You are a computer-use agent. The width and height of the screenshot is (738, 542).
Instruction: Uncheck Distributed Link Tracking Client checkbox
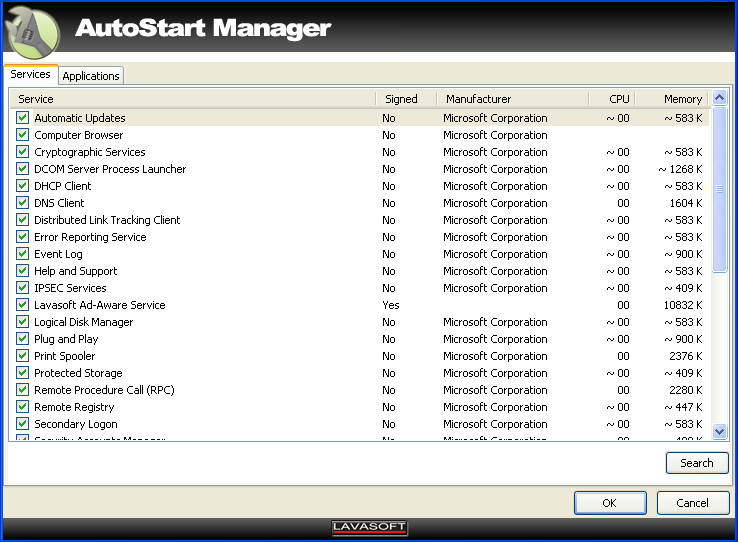pos(22,220)
